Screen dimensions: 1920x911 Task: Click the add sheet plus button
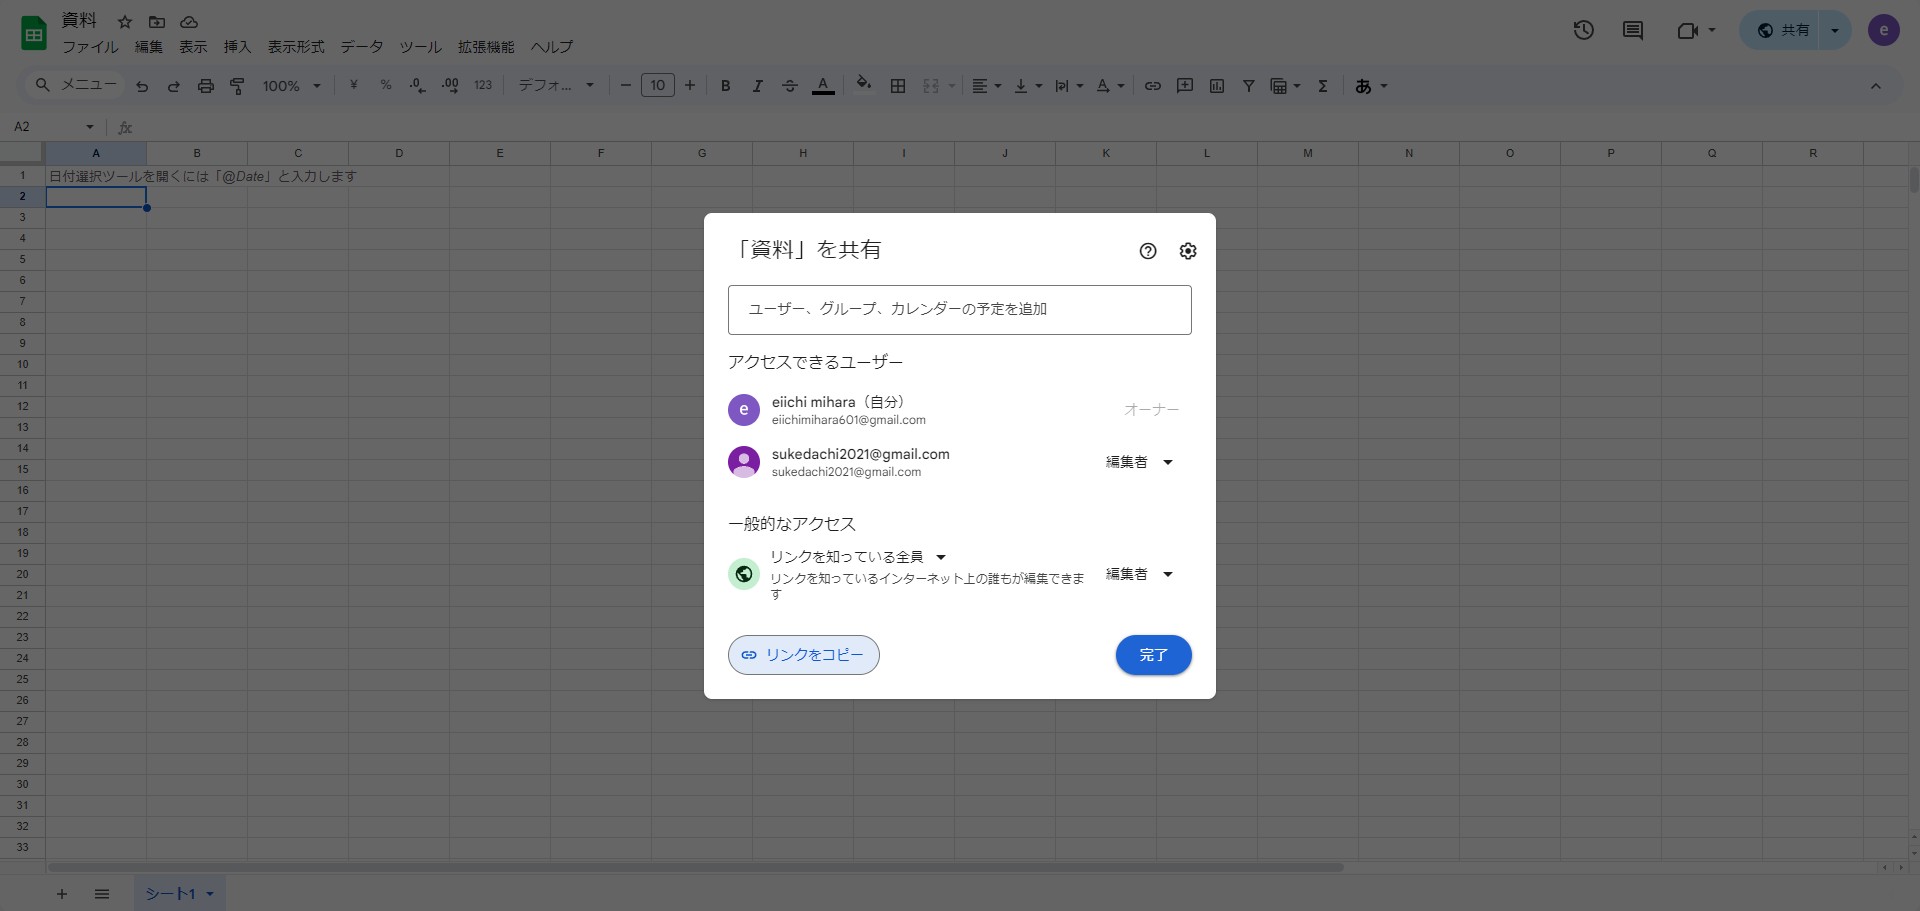click(62, 894)
